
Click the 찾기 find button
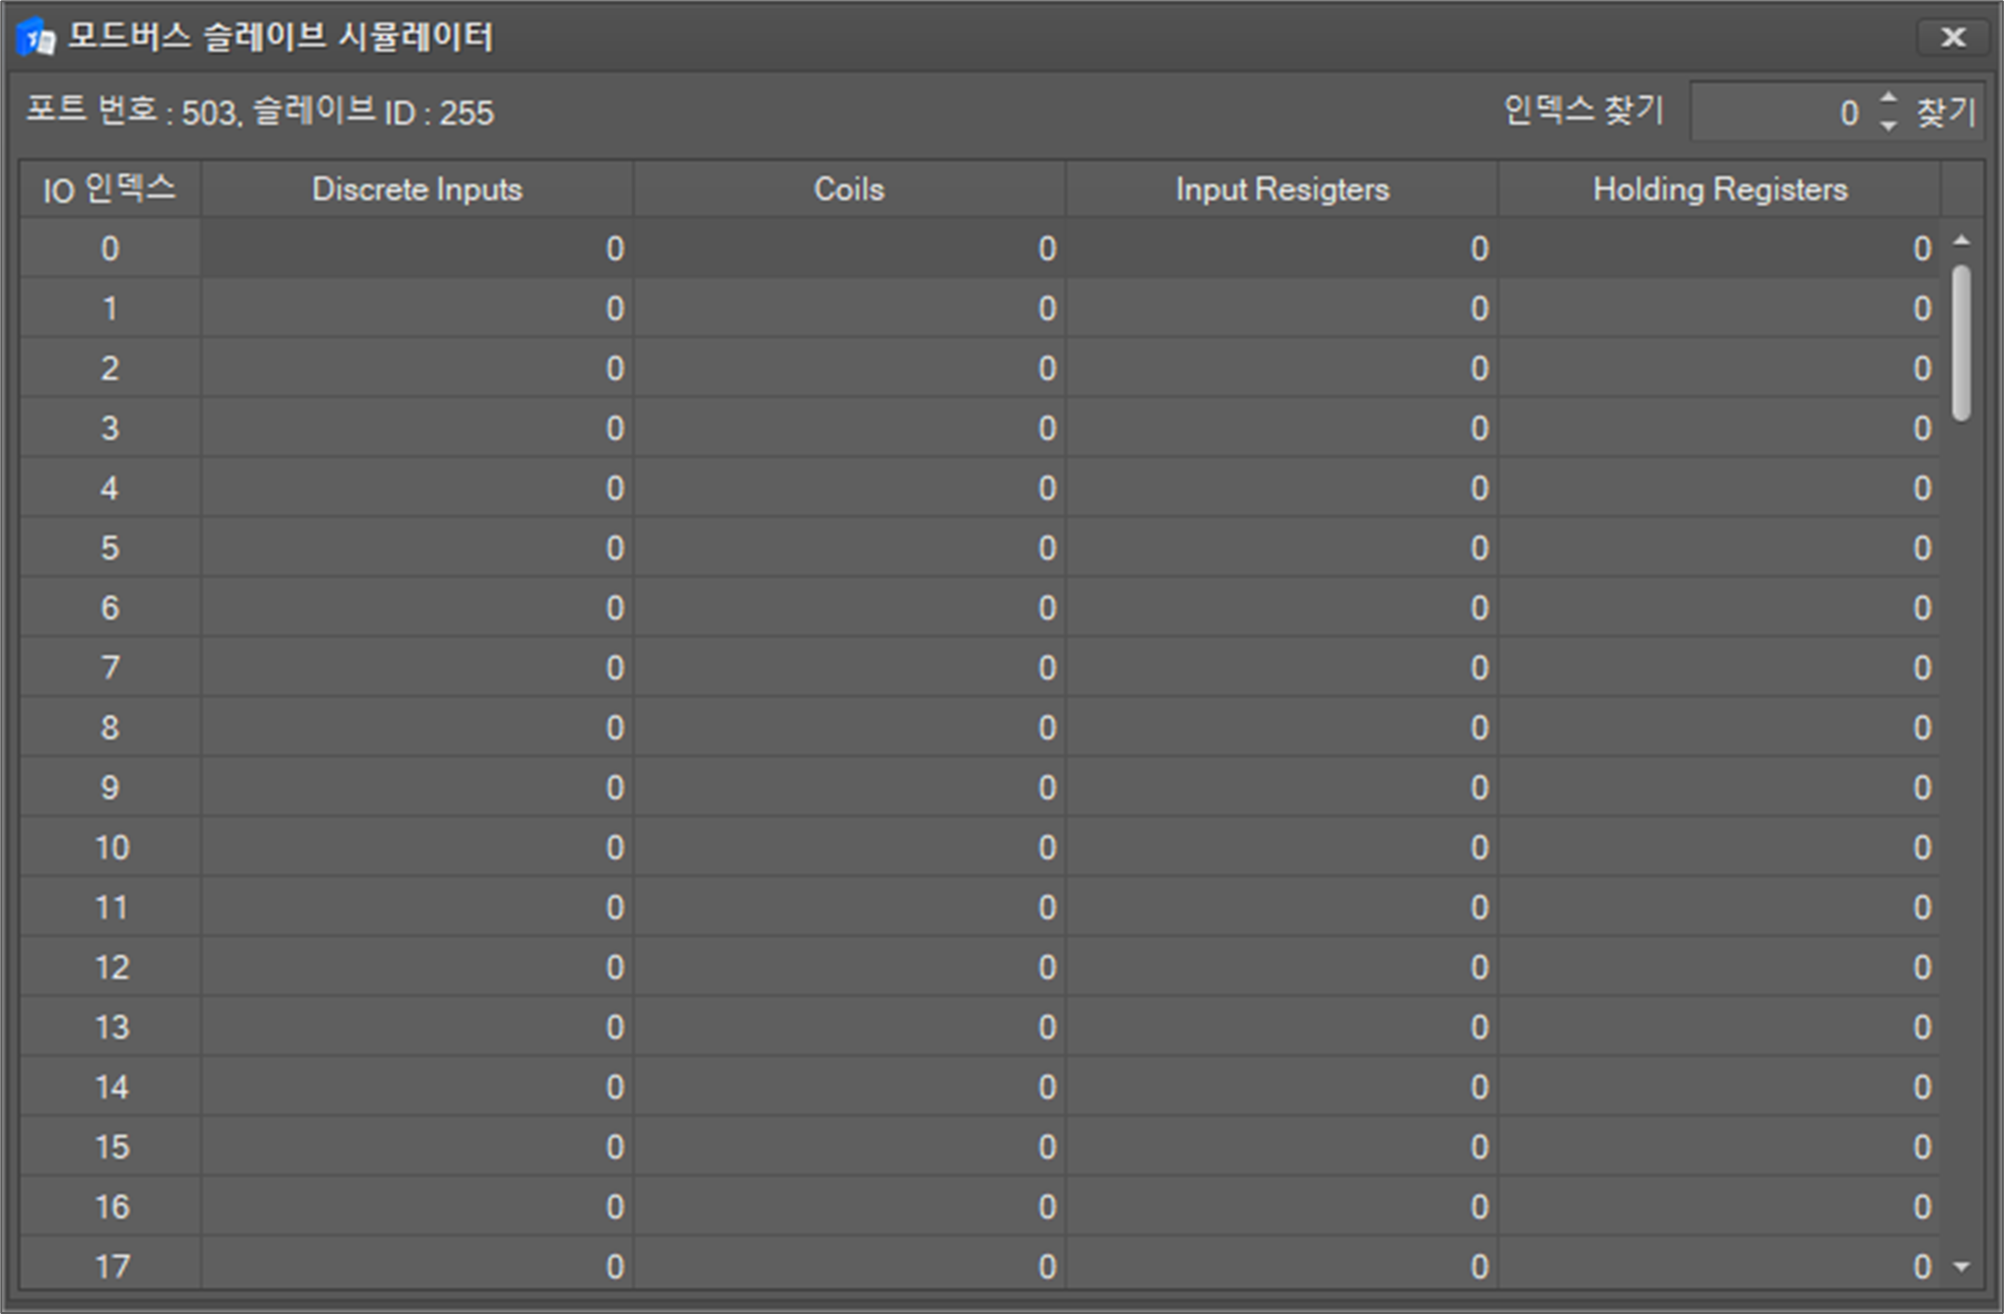click(1945, 112)
